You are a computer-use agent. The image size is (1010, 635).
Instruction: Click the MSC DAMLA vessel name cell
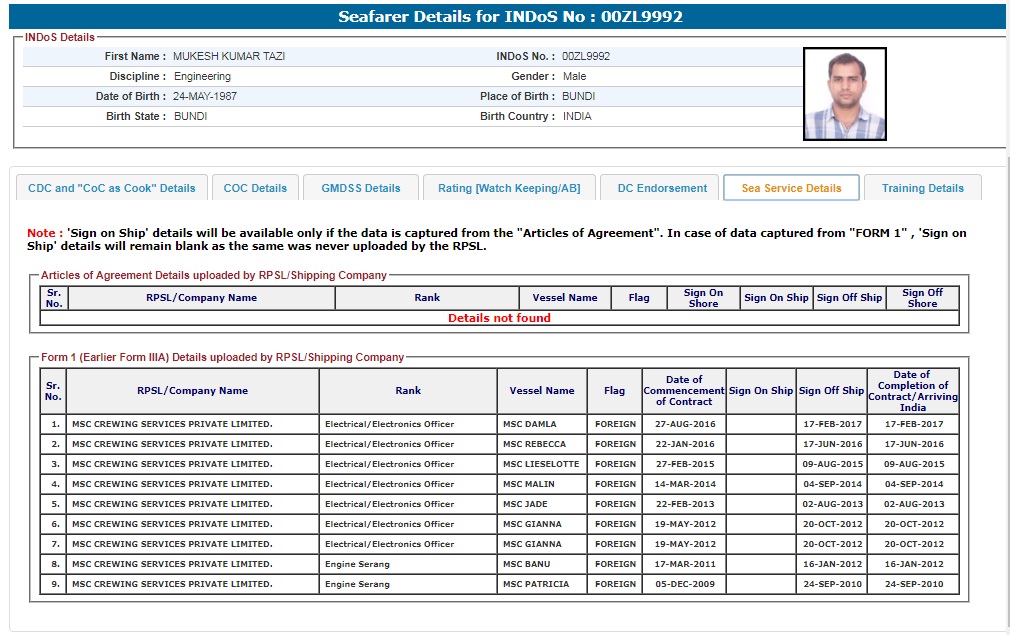point(530,424)
